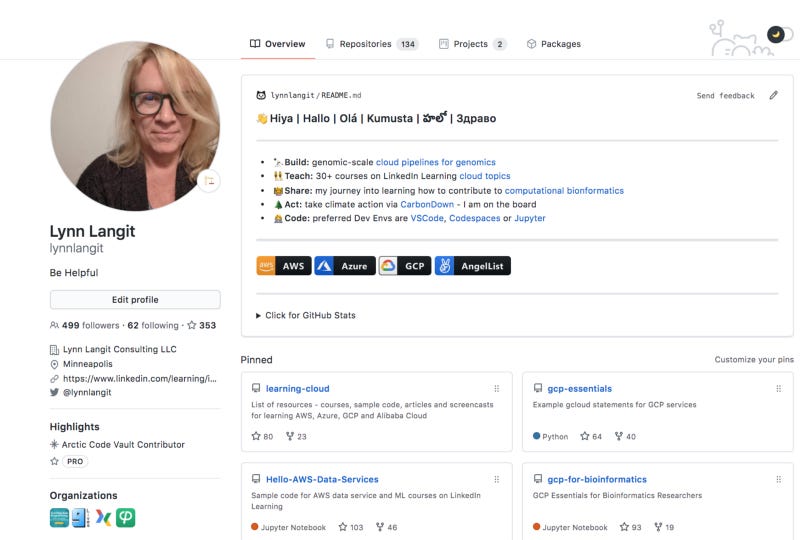
Task: Click drag handle on gcp-essentials card
Action: [x=779, y=388]
